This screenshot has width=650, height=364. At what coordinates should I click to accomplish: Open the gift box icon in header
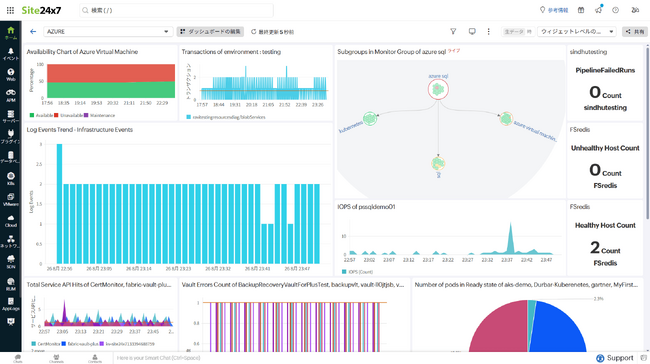[x=581, y=10]
